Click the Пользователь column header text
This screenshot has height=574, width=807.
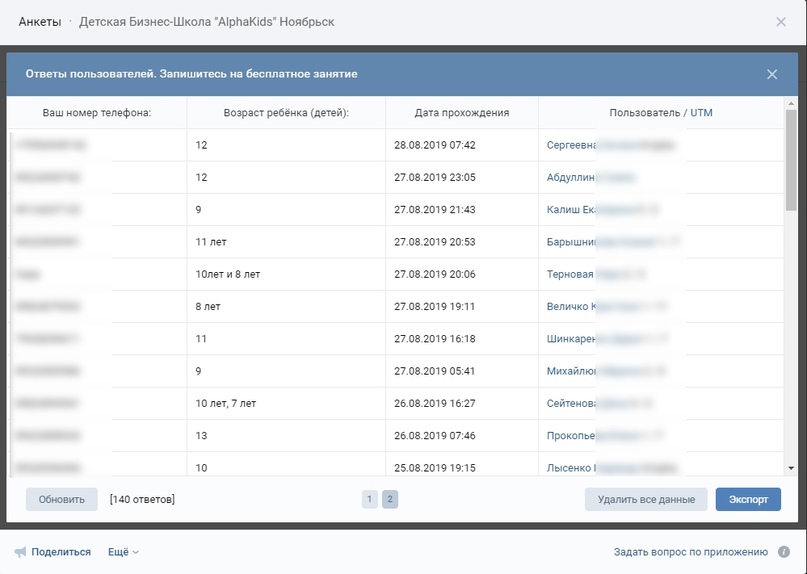(645, 113)
